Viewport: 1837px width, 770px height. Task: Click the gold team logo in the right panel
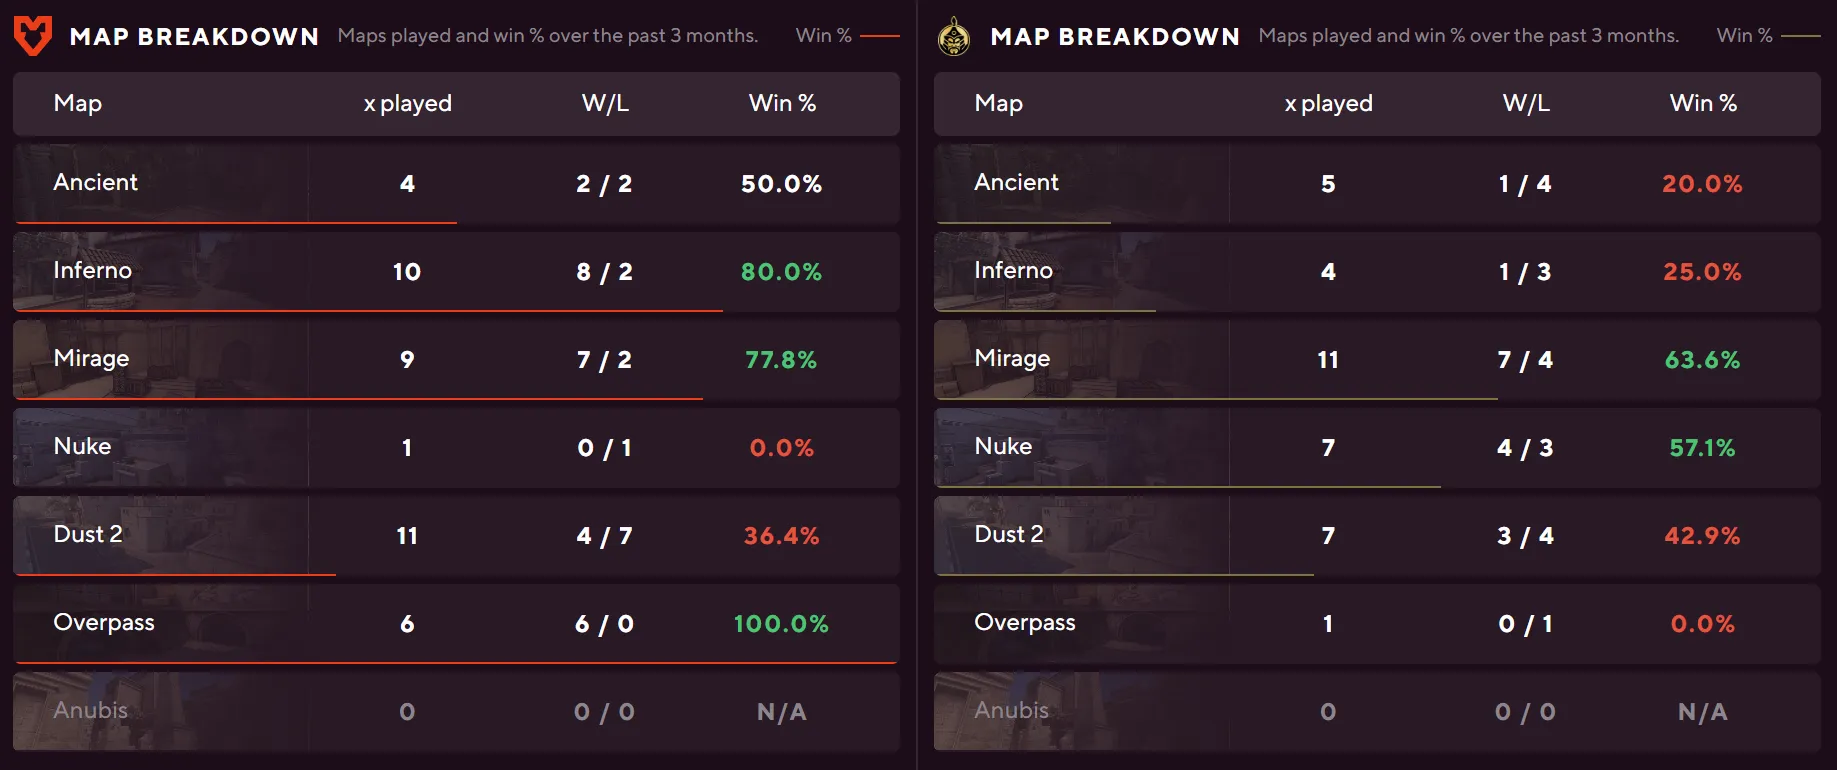click(x=954, y=36)
